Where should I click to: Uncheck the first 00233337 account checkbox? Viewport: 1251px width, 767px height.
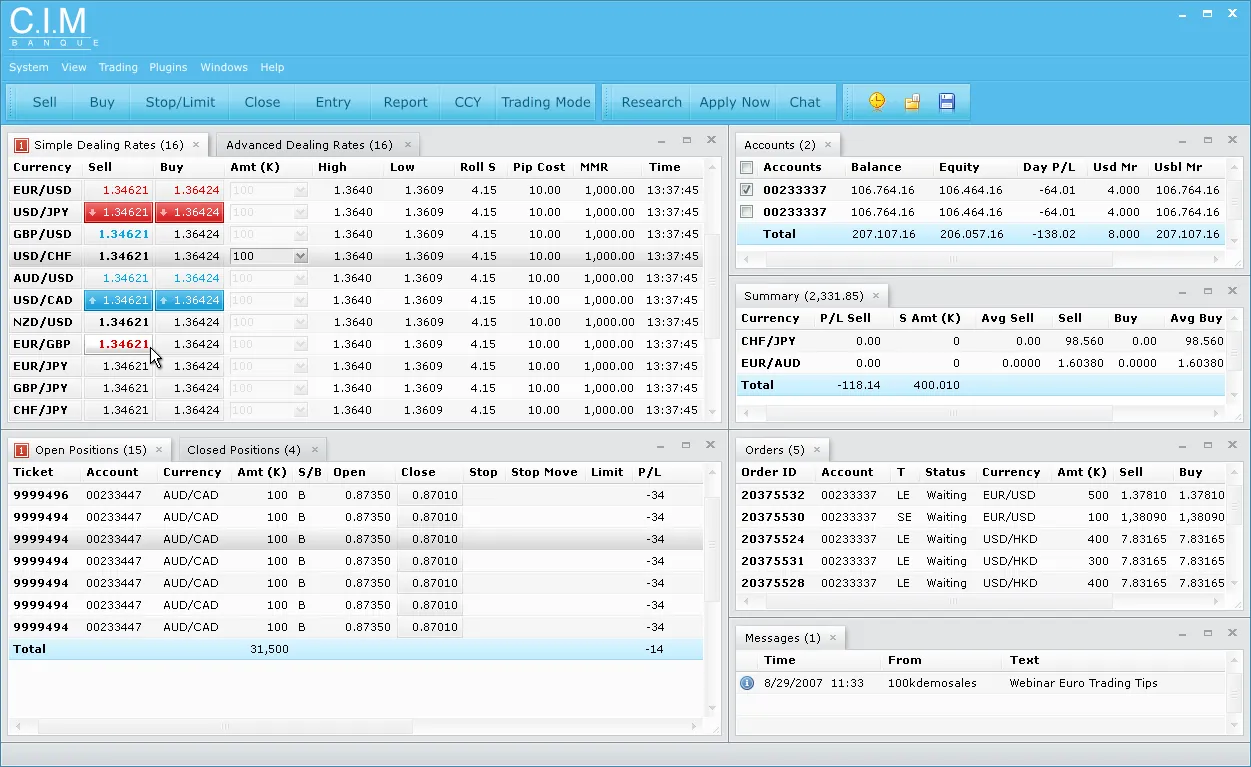[746, 190]
